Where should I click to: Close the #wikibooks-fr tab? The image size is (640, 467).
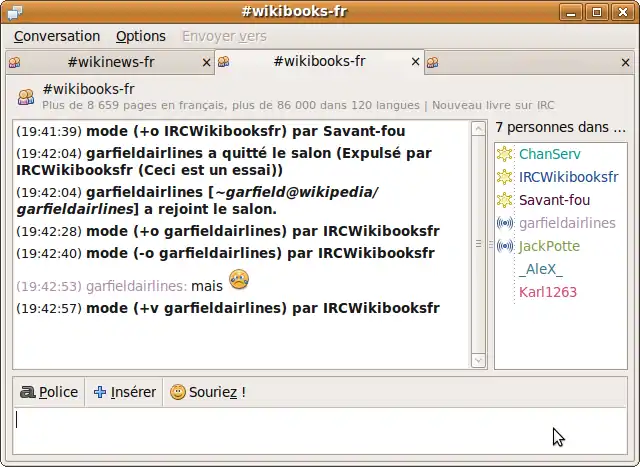415,62
